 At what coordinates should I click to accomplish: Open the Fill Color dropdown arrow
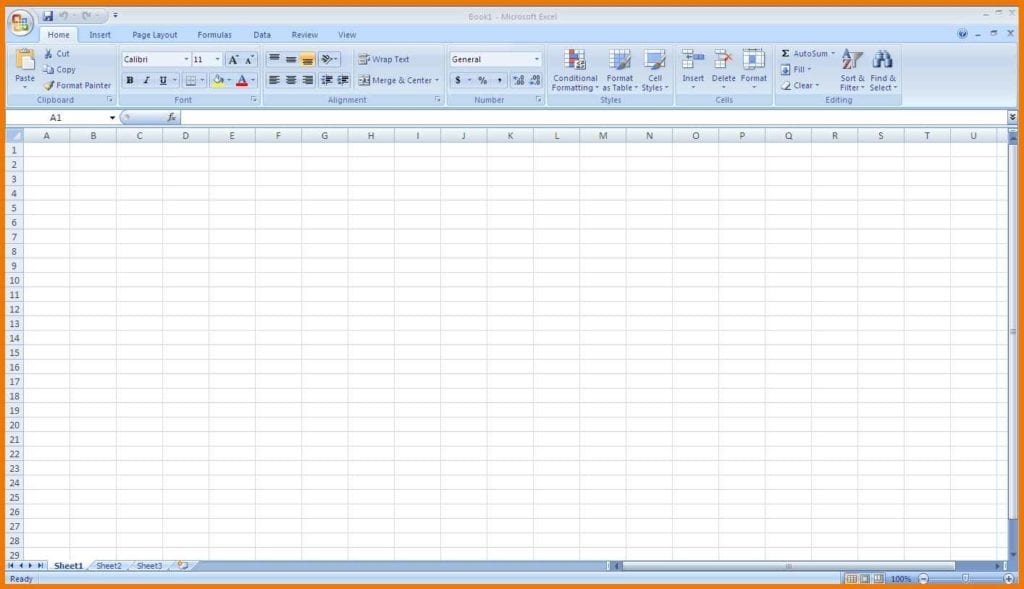coord(232,79)
